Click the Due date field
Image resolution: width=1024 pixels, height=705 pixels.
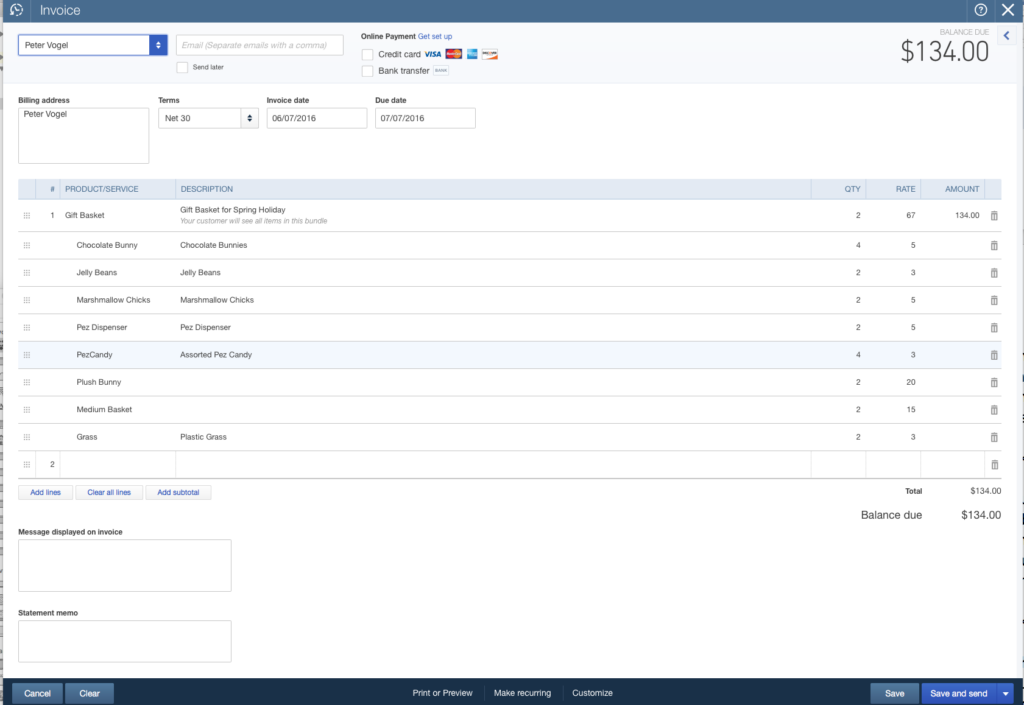point(425,118)
